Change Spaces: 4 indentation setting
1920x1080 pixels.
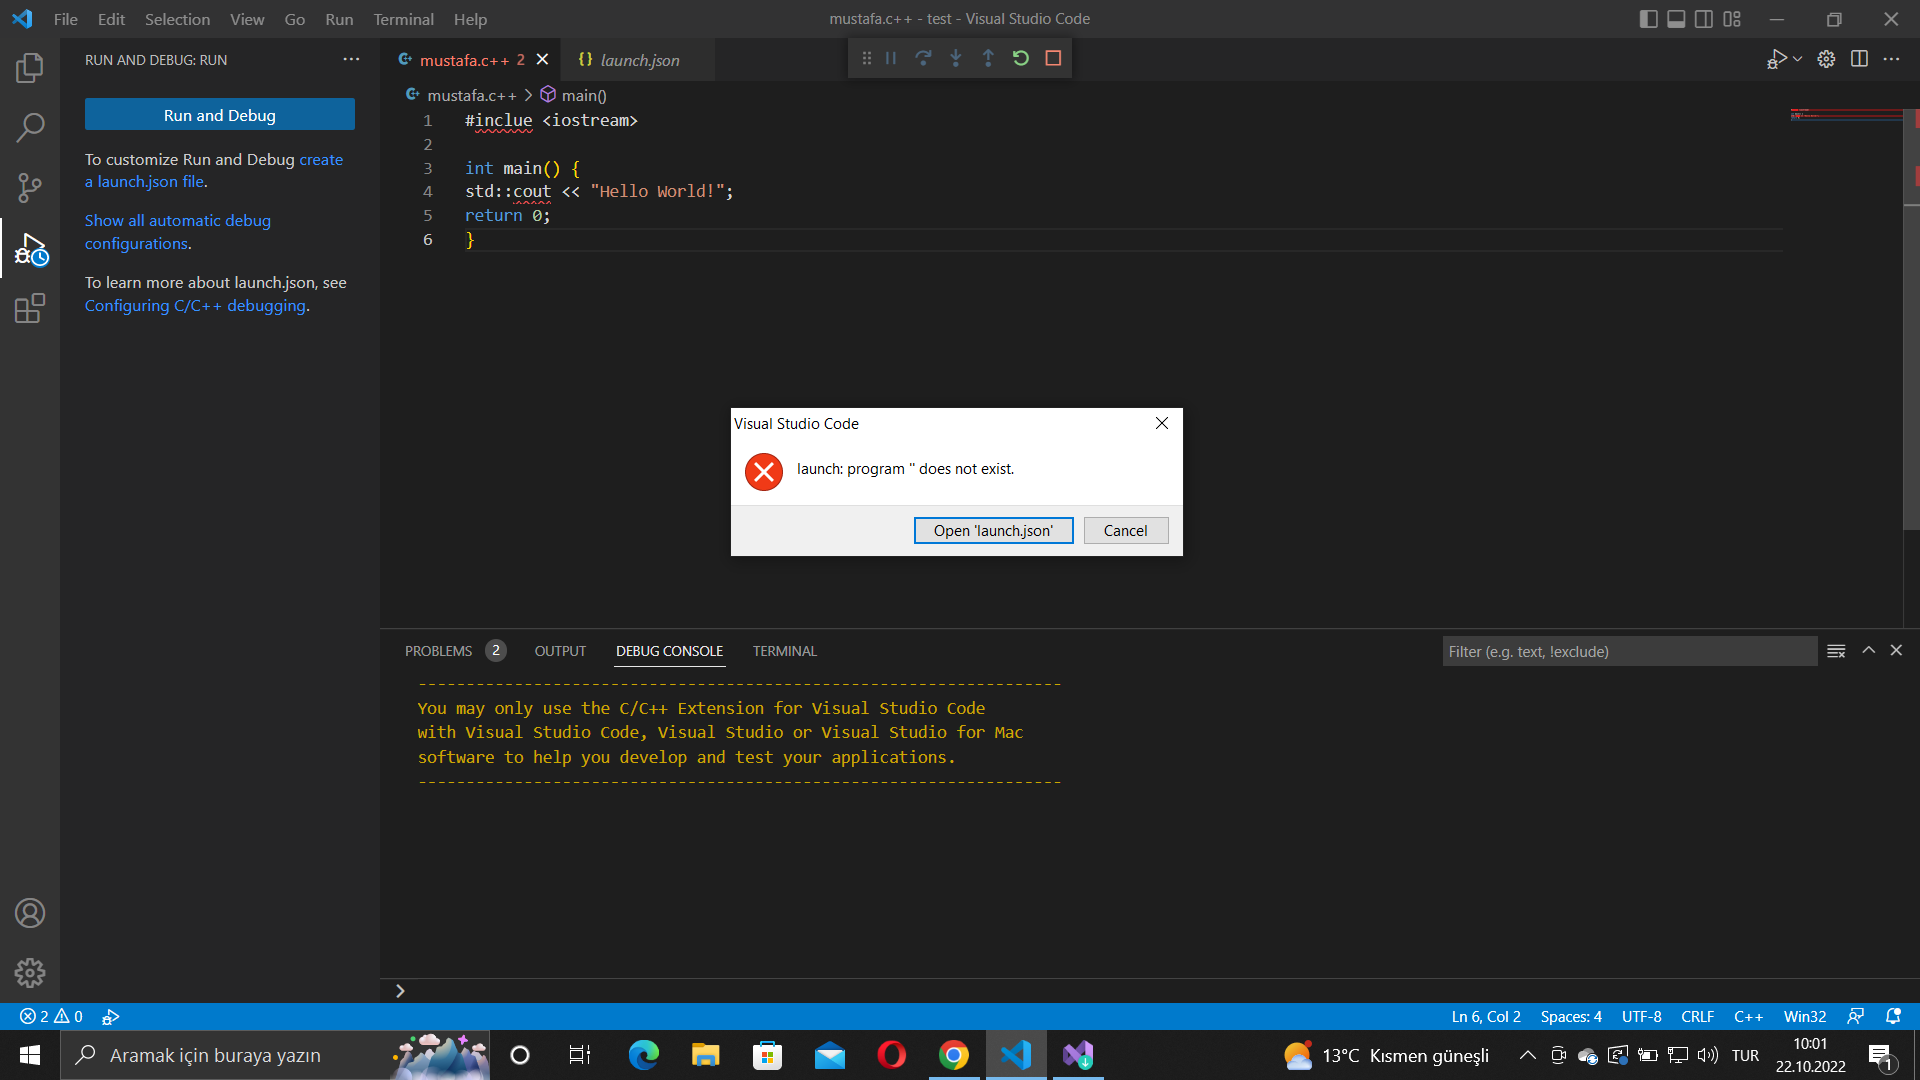click(x=1571, y=1016)
